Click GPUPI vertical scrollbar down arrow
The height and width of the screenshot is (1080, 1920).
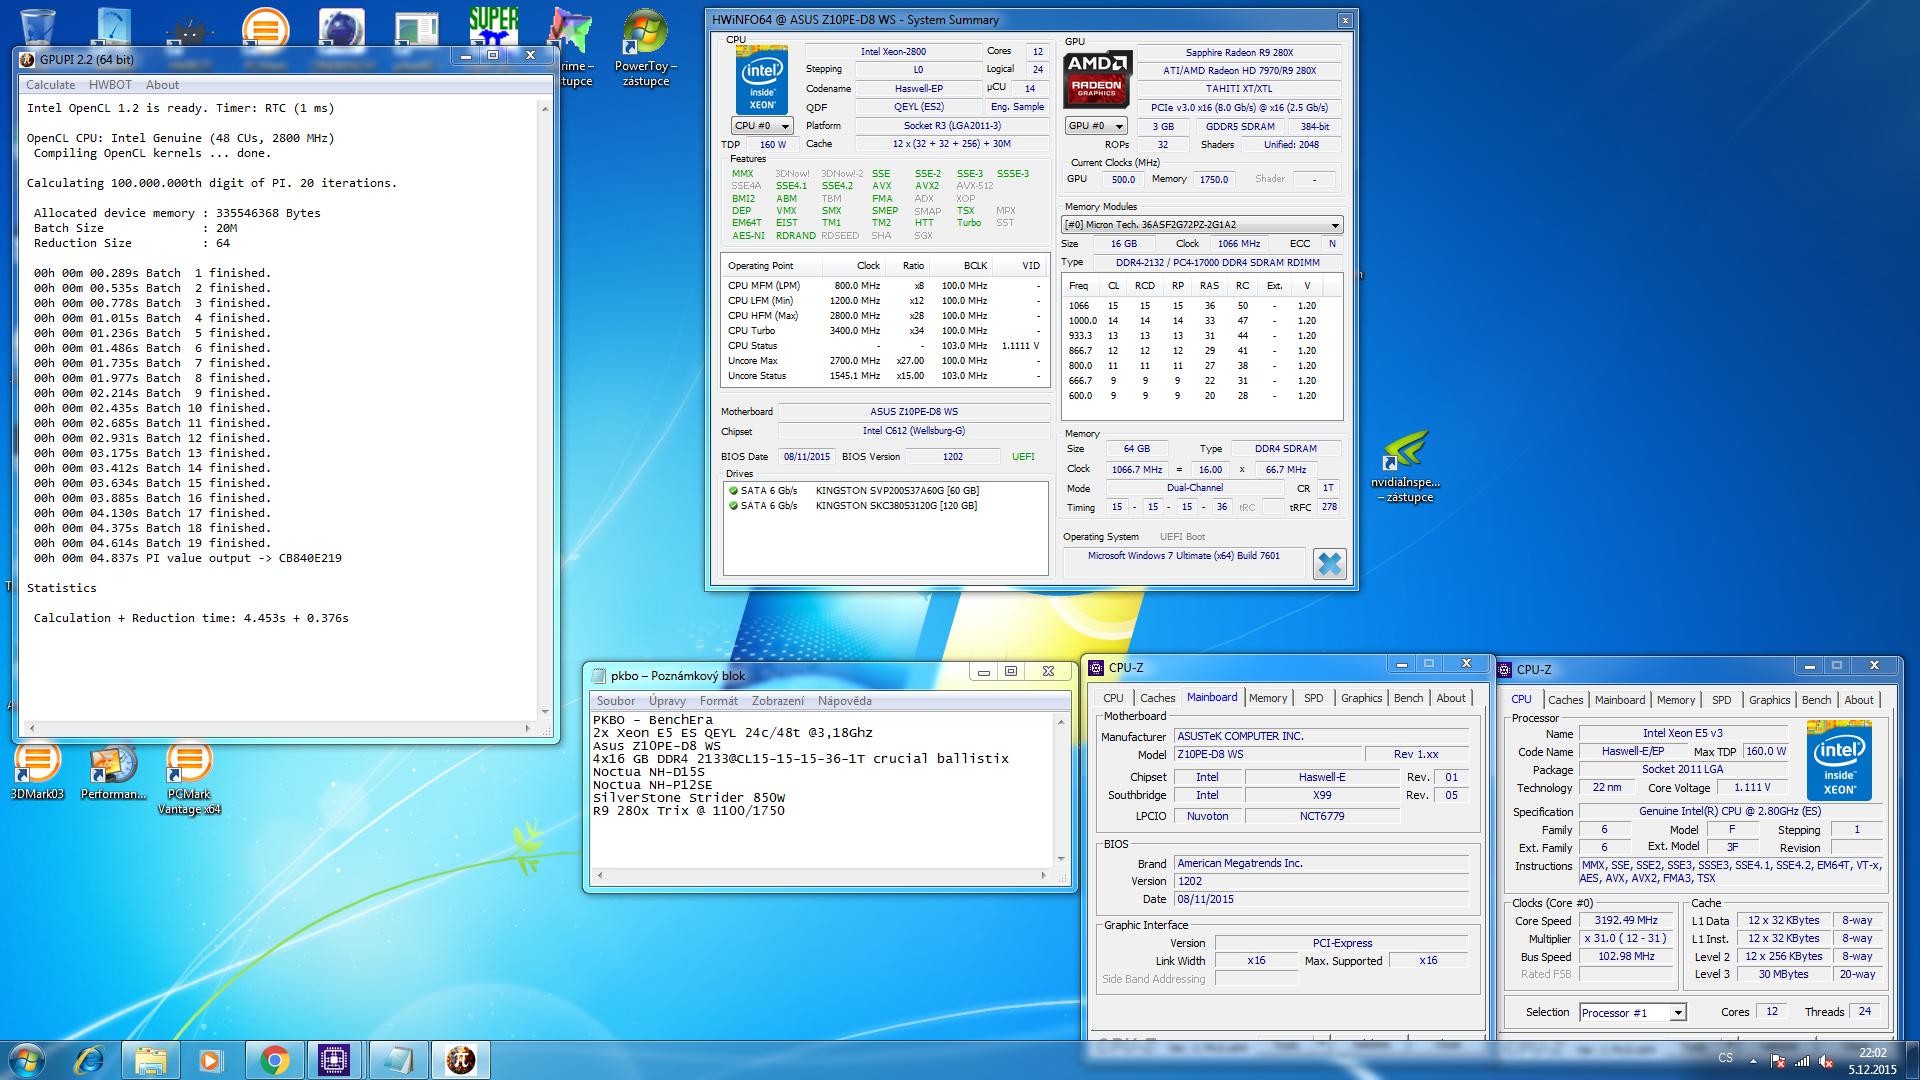pos(545,711)
